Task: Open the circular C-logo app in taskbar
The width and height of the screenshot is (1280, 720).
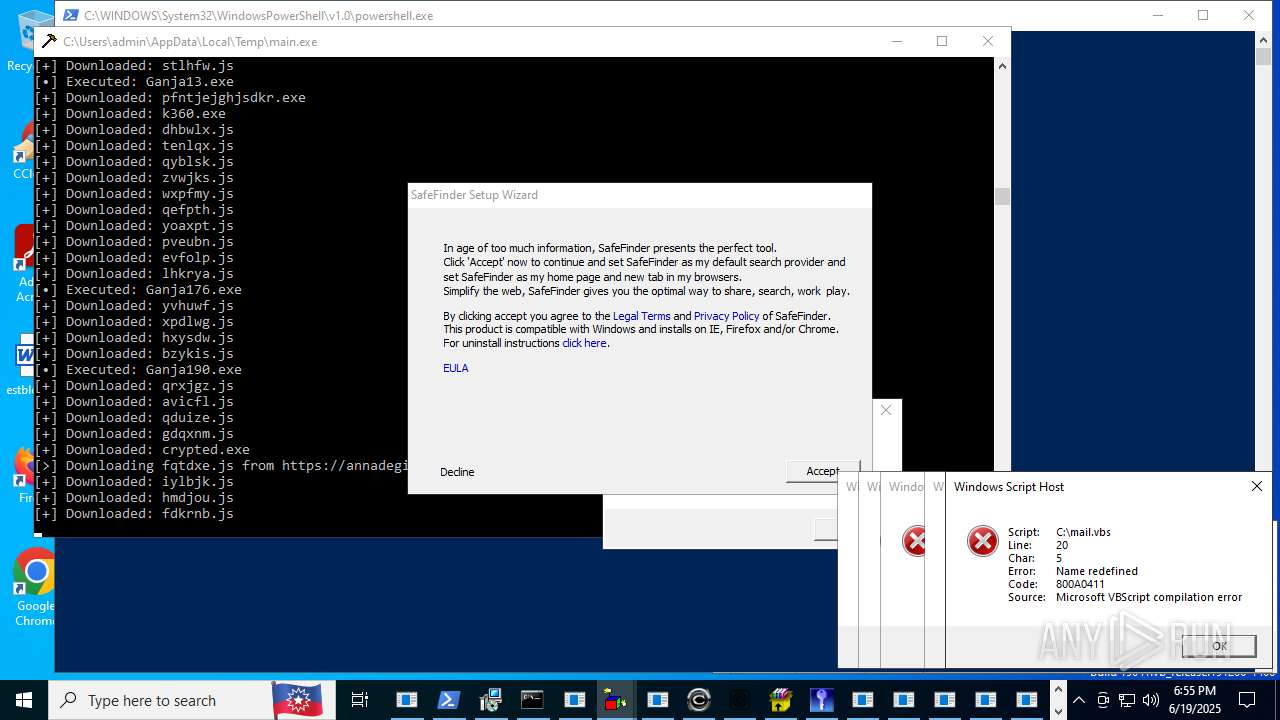Action: 699,700
